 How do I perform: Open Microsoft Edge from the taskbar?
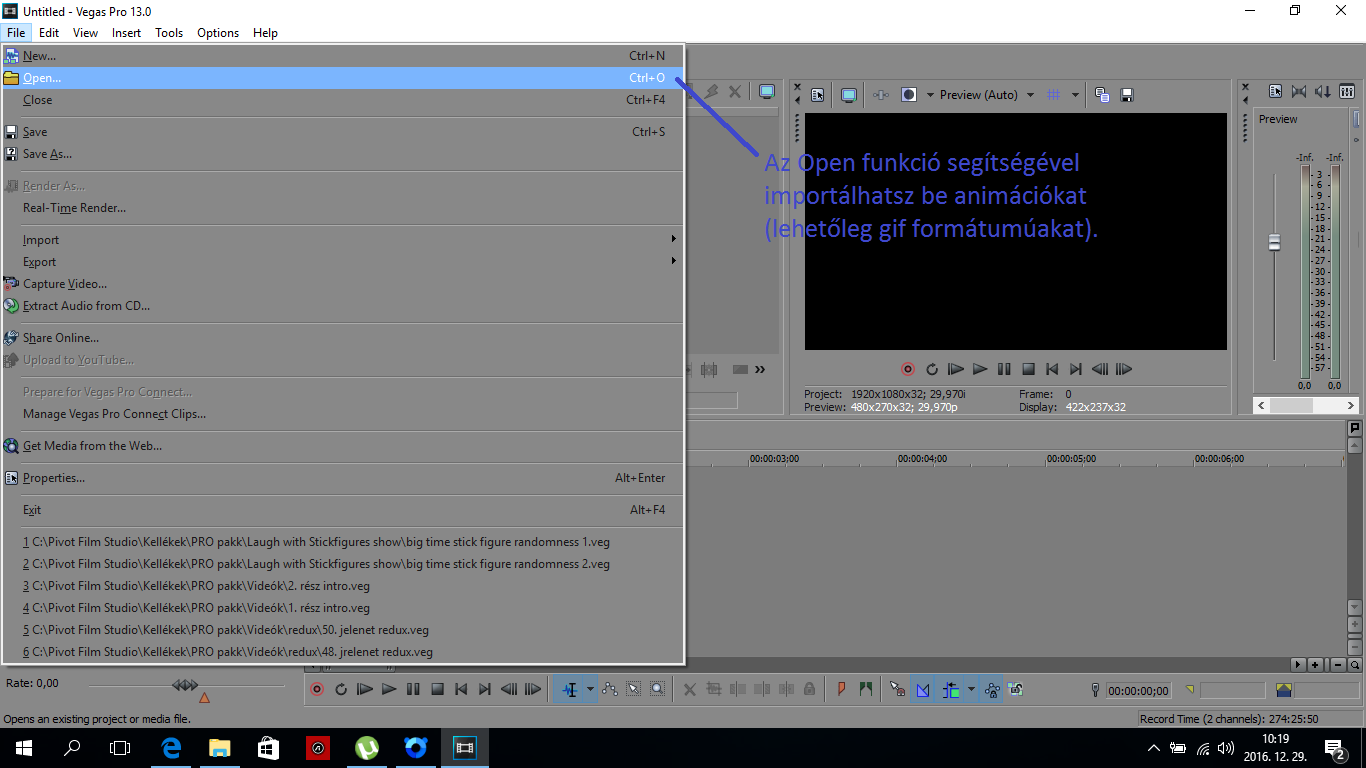coord(171,747)
